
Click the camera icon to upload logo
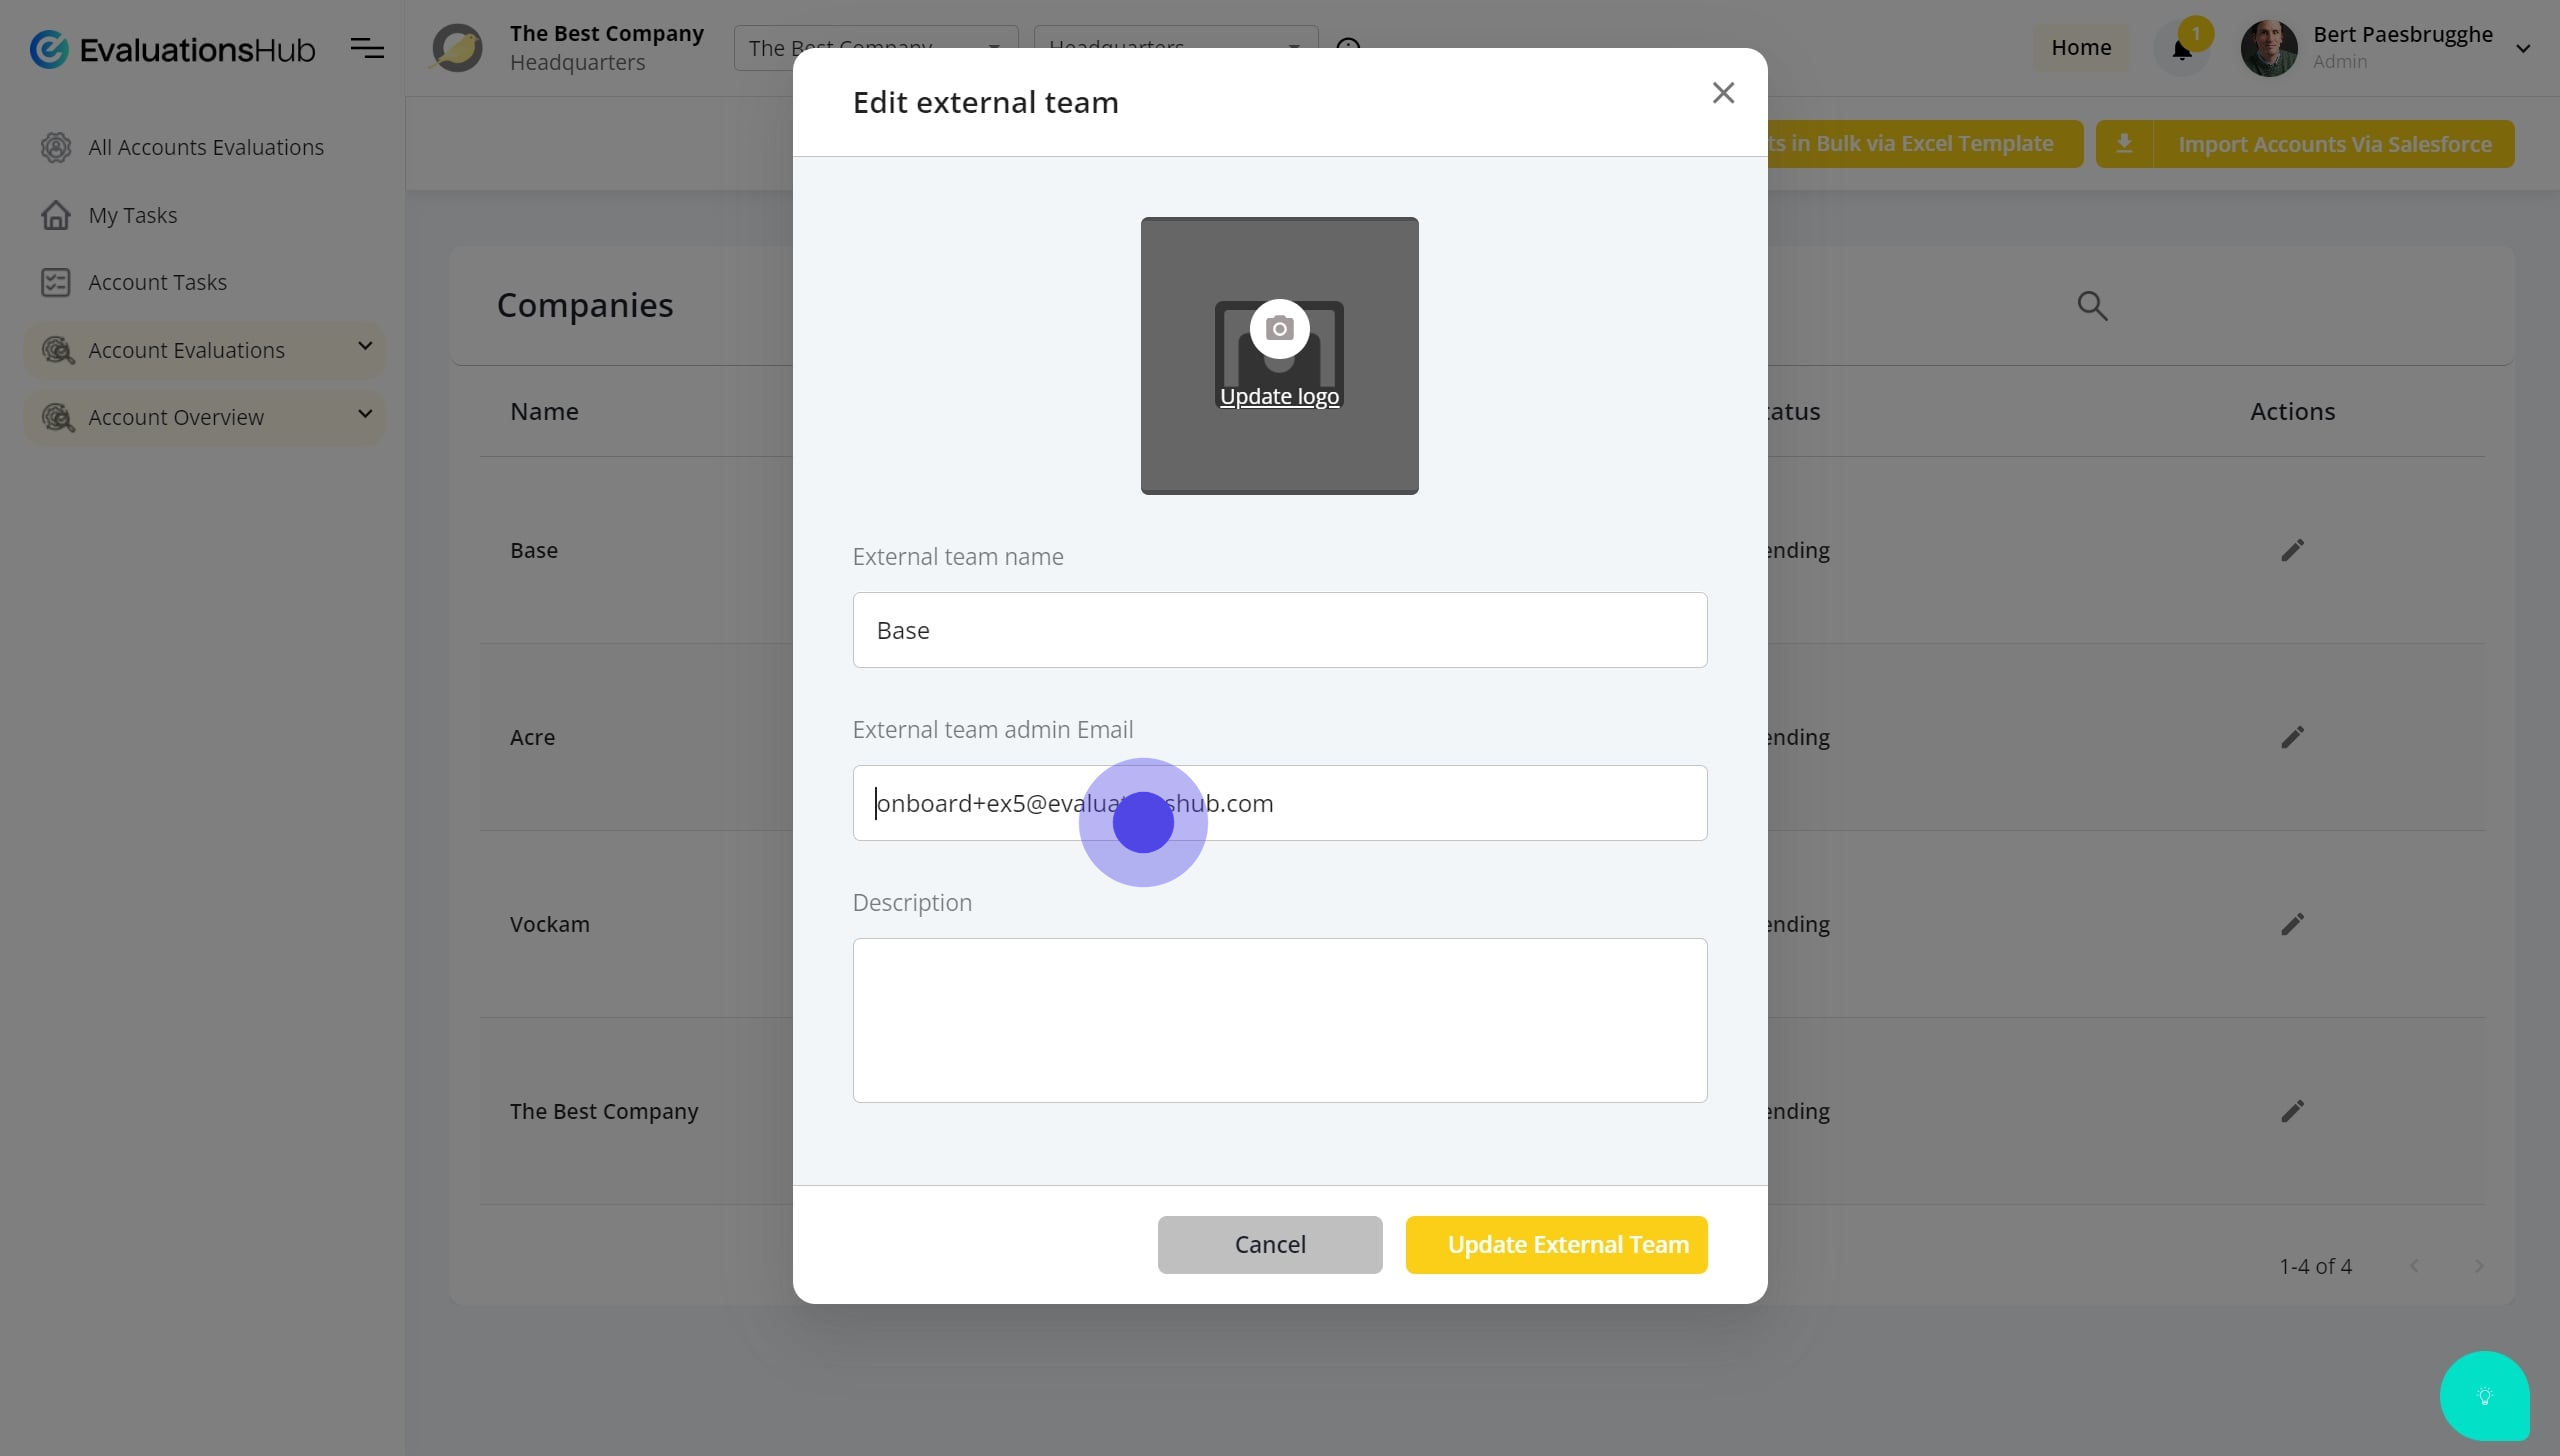[1279, 328]
